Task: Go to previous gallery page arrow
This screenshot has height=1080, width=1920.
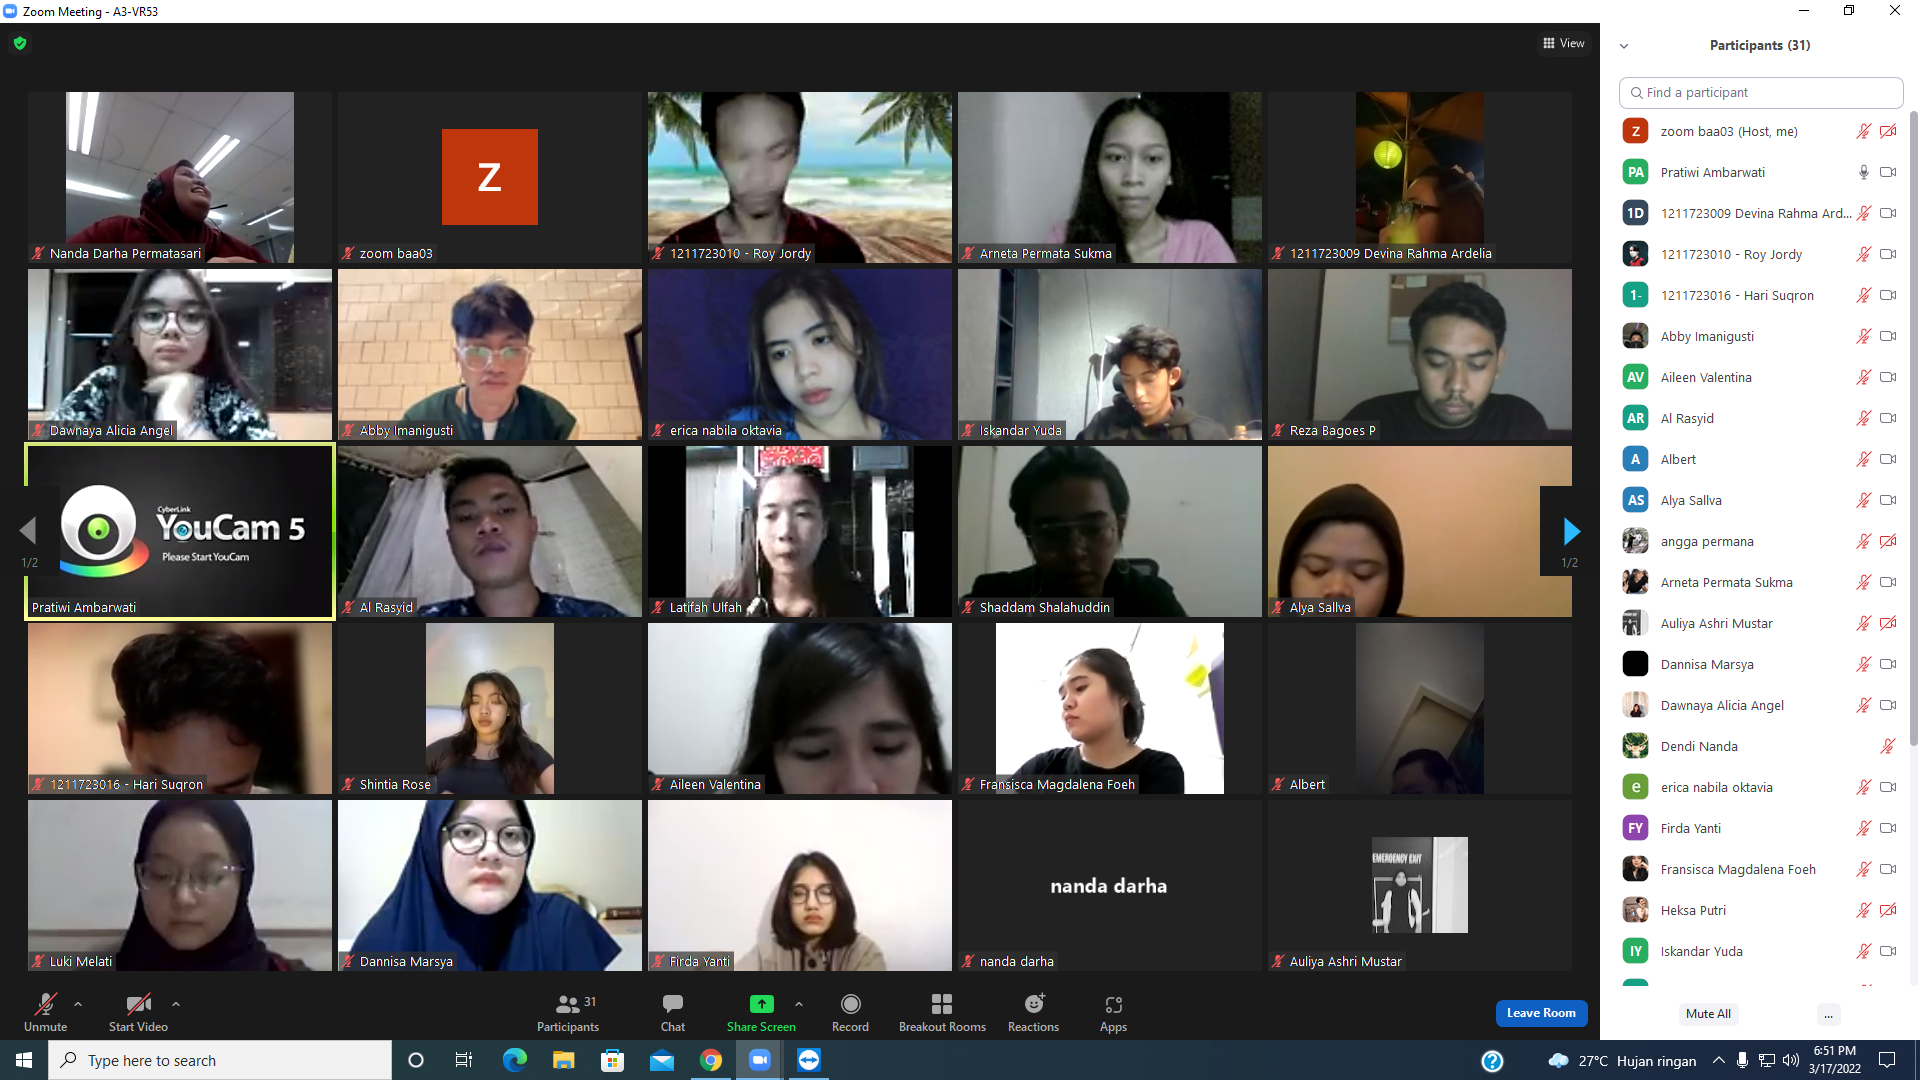Action: pos(28,531)
